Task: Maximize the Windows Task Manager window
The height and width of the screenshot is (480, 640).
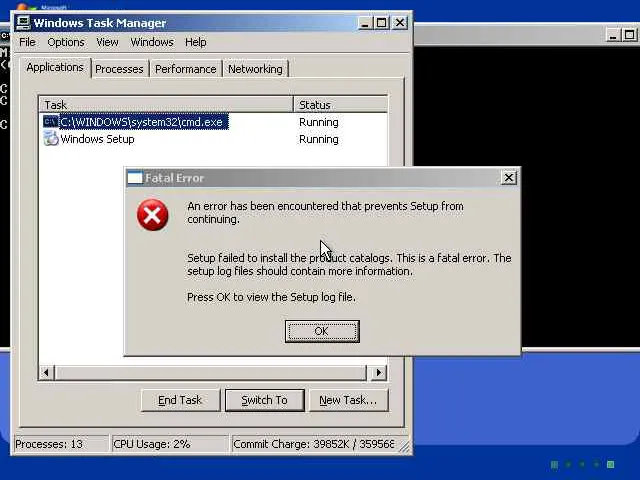Action: pyautogui.click(x=382, y=23)
